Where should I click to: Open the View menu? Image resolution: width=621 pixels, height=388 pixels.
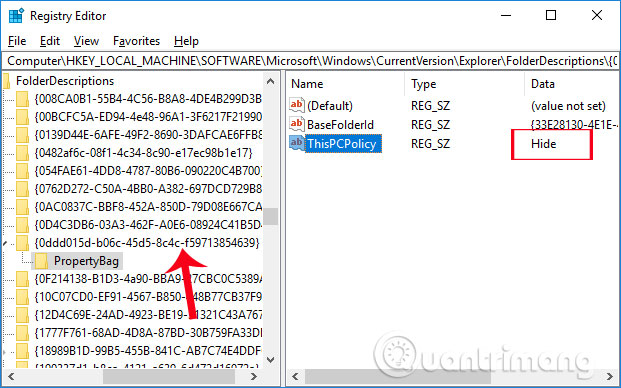tap(86, 41)
